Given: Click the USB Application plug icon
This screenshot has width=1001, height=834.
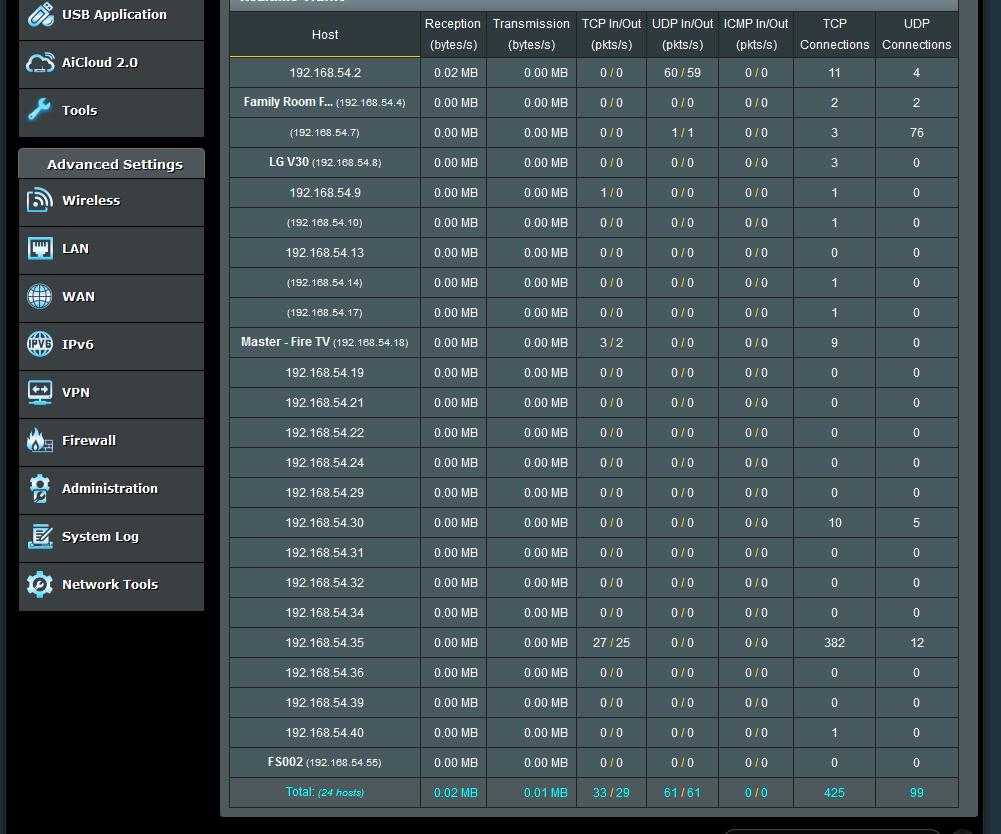Looking at the screenshot, I should click(x=40, y=15).
